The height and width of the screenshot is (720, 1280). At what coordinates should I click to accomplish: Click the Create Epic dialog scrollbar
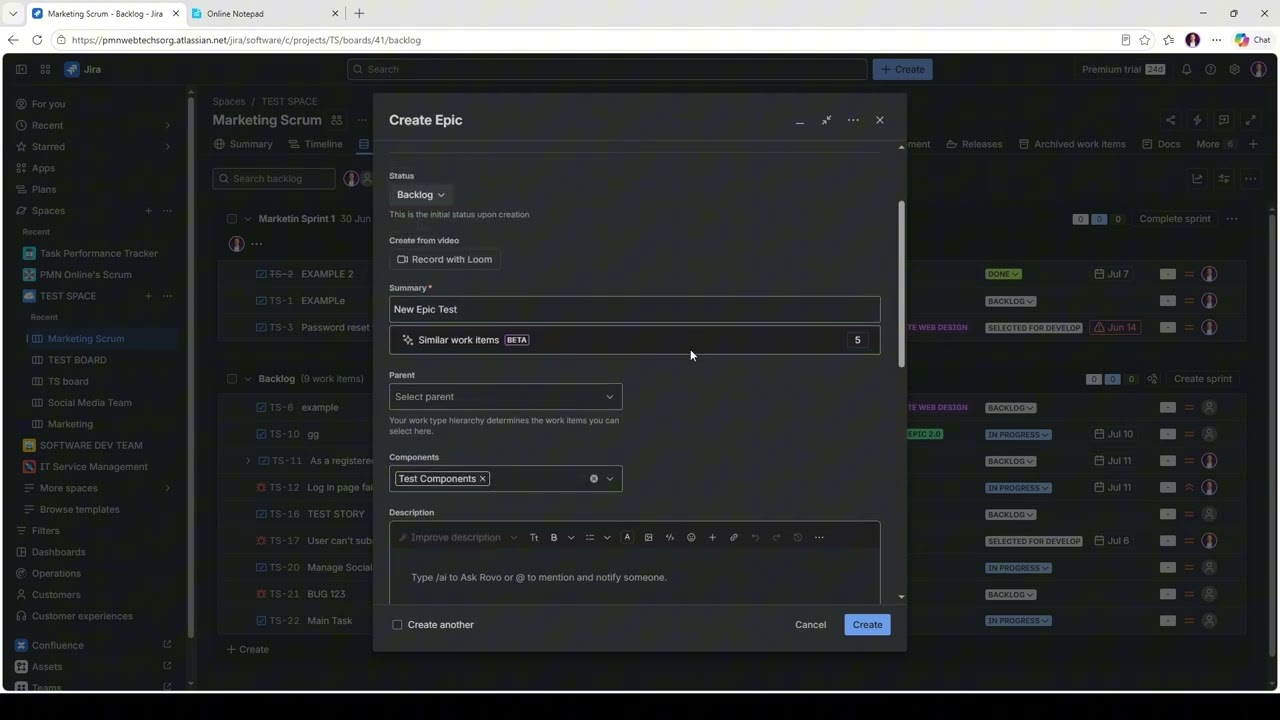(901, 284)
